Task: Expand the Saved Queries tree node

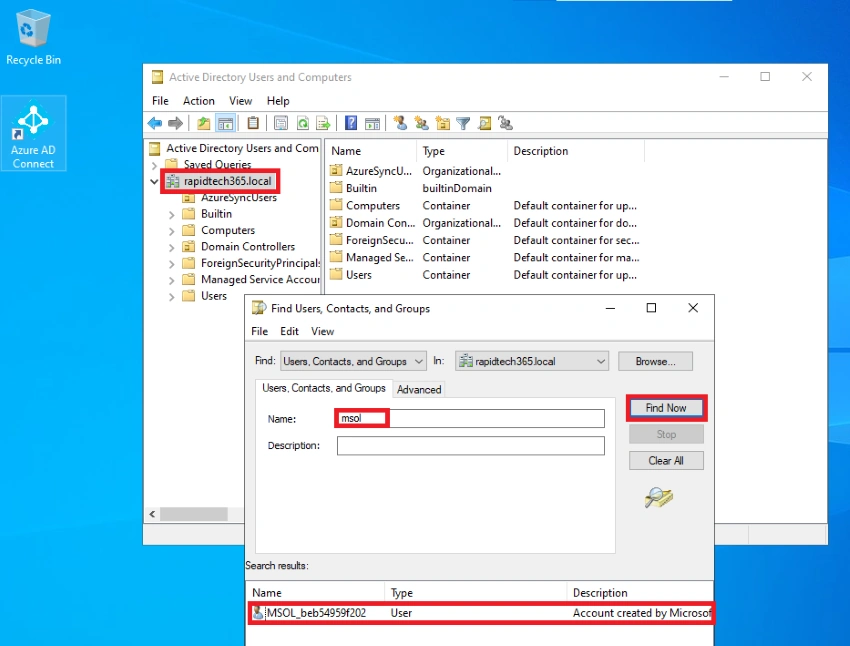Action: [154, 165]
